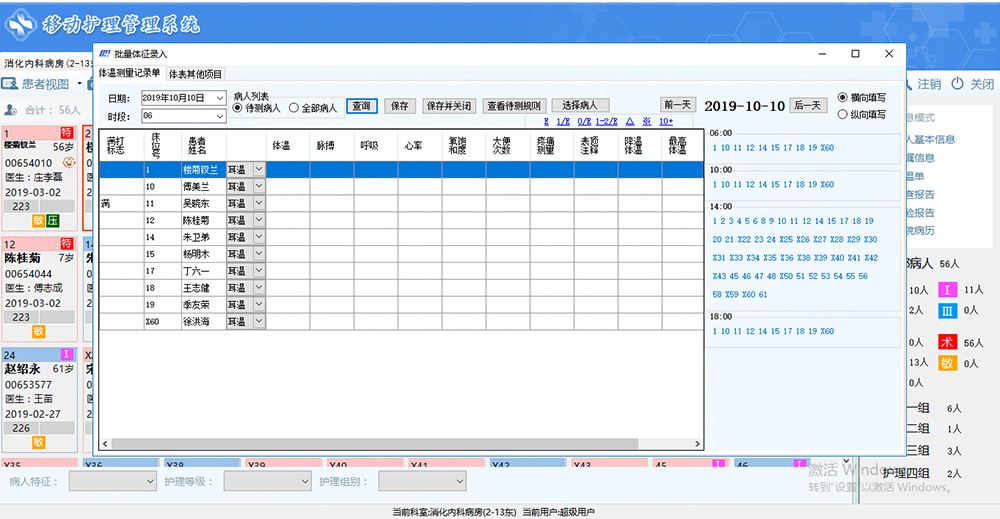
Task: Click the 敏 allergy tag on bed 1 card
Action: point(38,221)
